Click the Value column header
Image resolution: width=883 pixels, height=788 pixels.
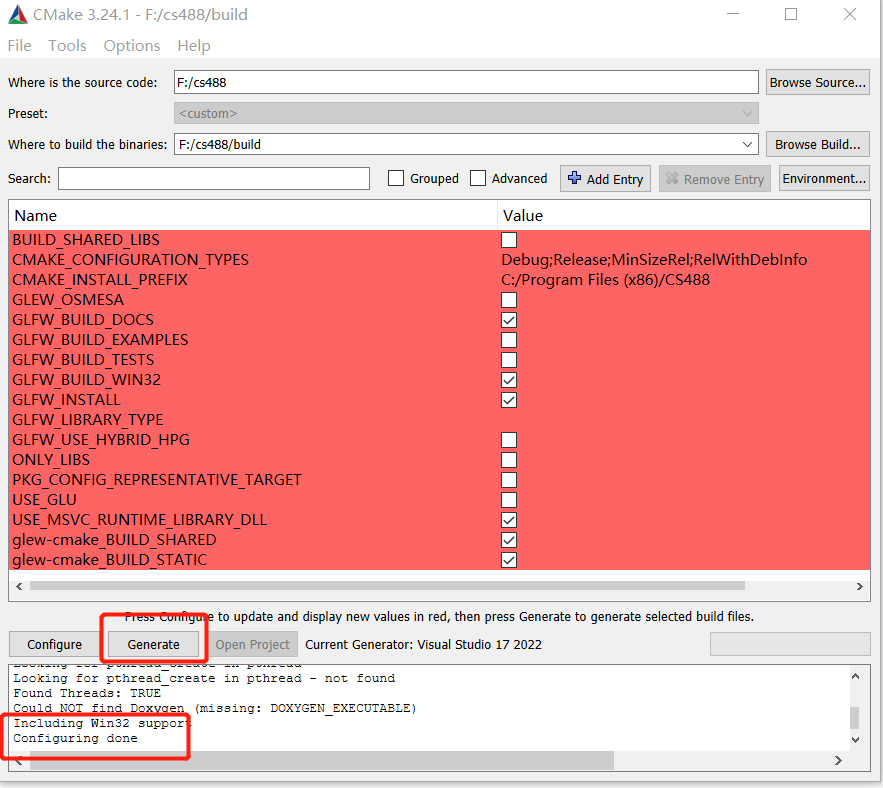[684, 216]
